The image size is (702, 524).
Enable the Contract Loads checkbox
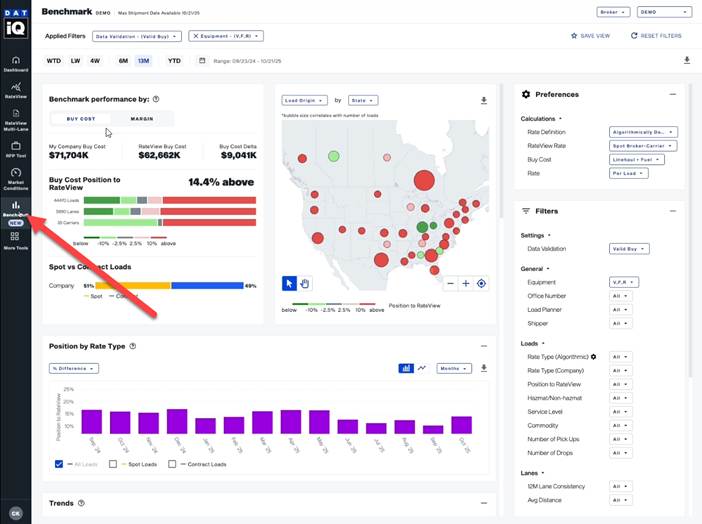pyautogui.click(x=172, y=464)
